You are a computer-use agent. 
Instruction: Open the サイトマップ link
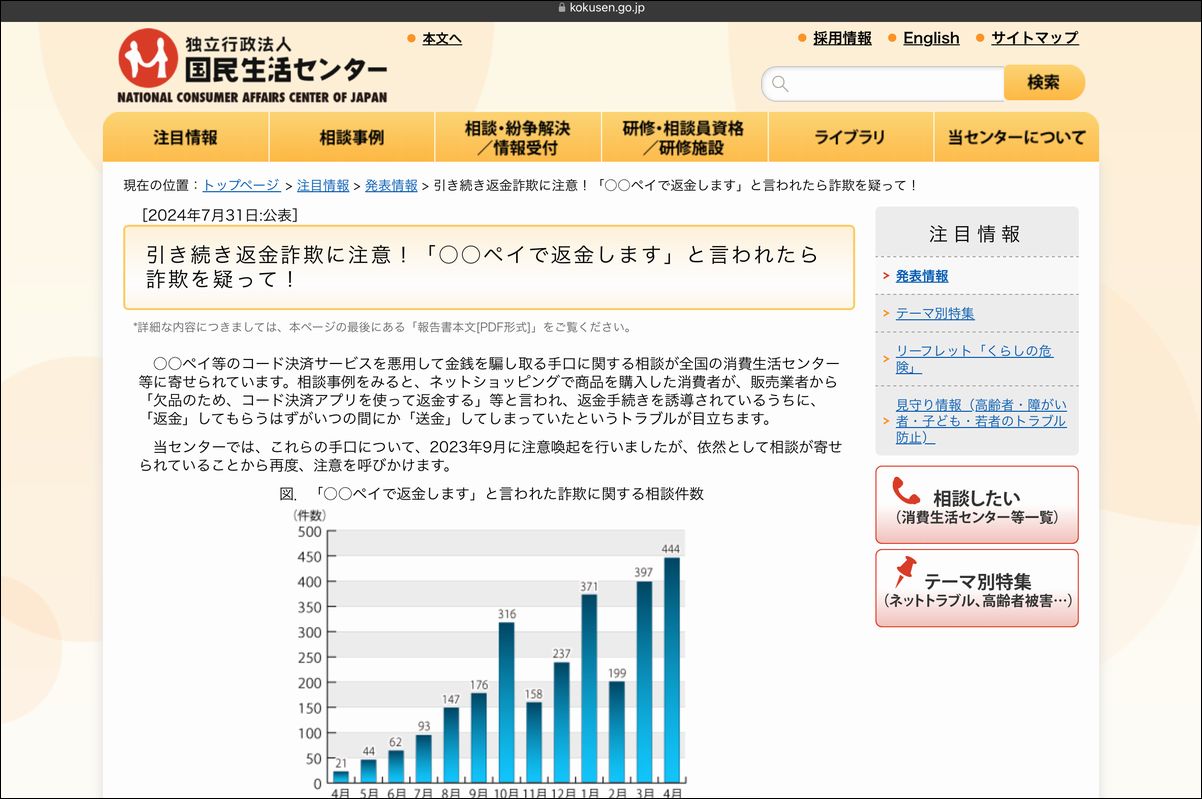click(x=1035, y=38)
